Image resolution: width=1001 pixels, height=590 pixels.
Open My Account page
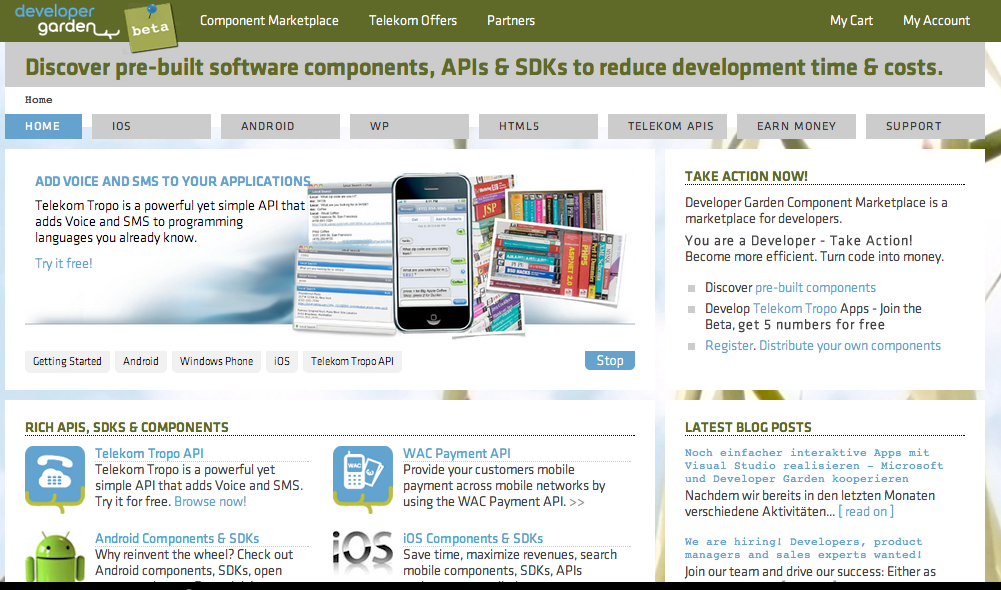pyautogui.click(x=936, y=20)
